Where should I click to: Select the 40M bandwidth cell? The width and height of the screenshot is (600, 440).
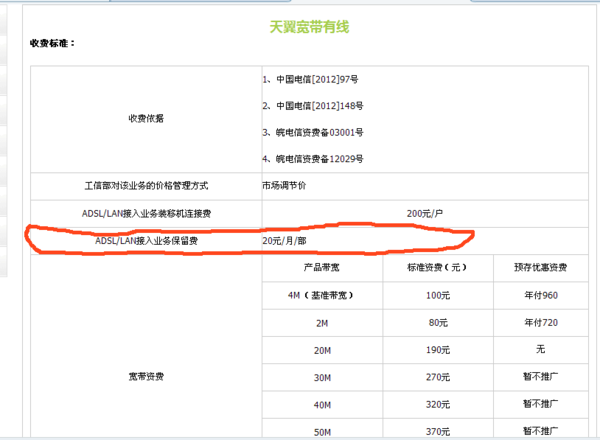click(322, 405)
